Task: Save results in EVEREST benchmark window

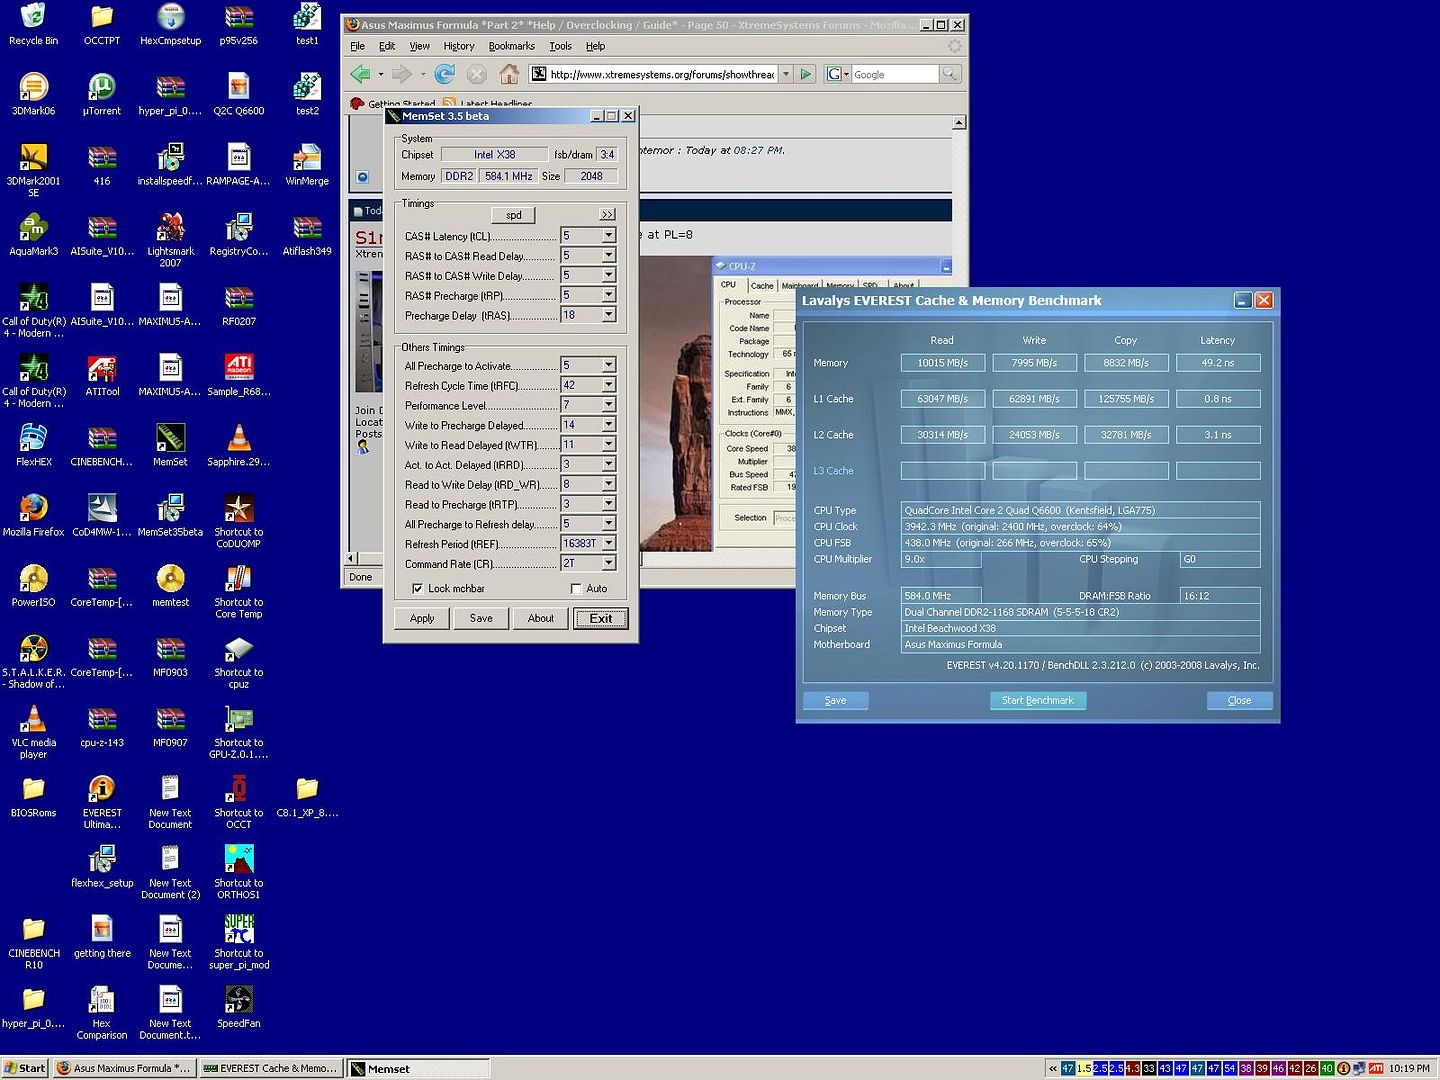Action: coord(836,700)
